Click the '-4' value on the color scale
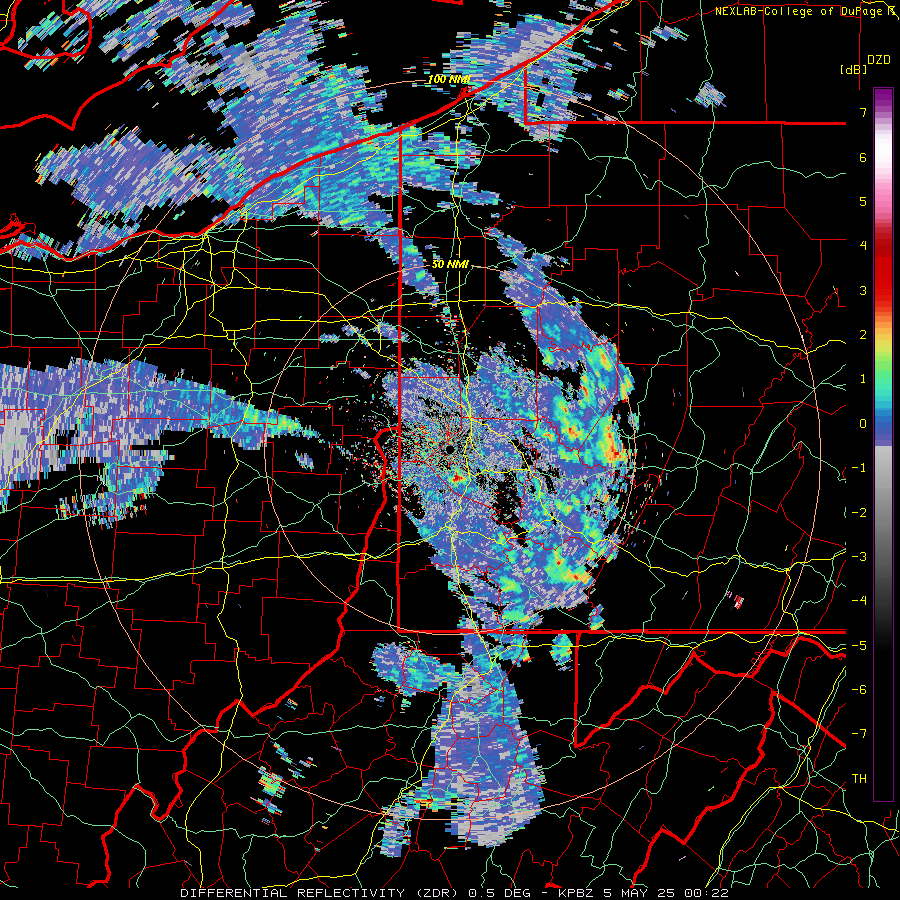Image resolution: width=900 pixels, height=900 pixels. click(859, 601)
